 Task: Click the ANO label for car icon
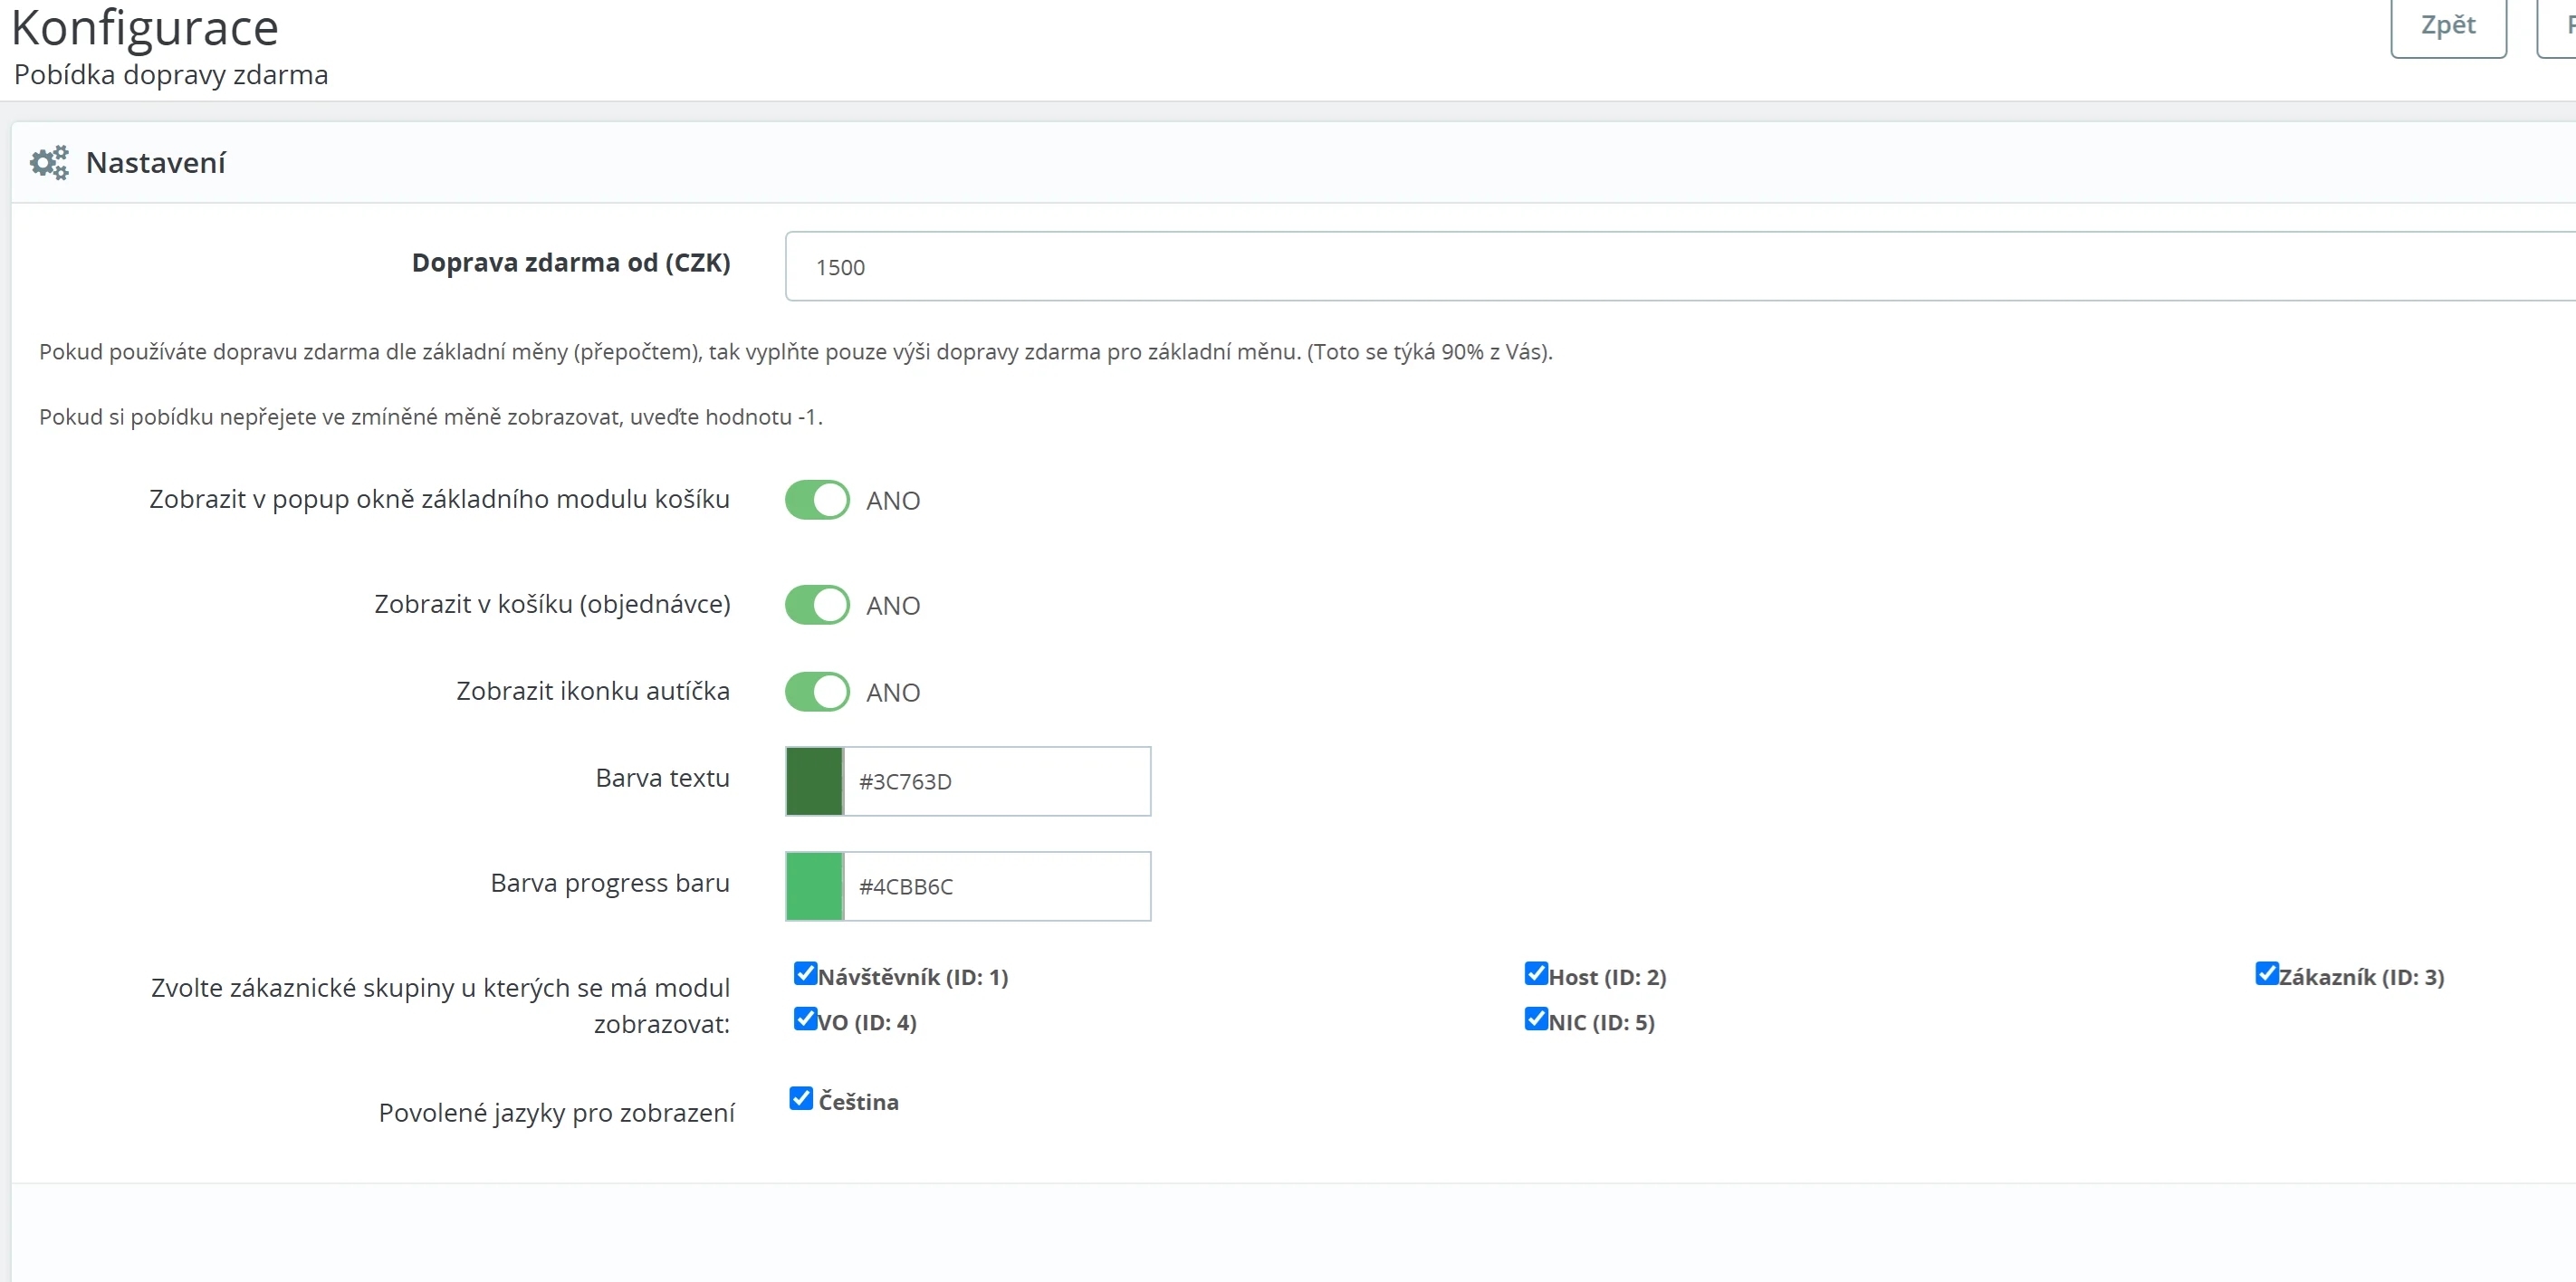892,693
